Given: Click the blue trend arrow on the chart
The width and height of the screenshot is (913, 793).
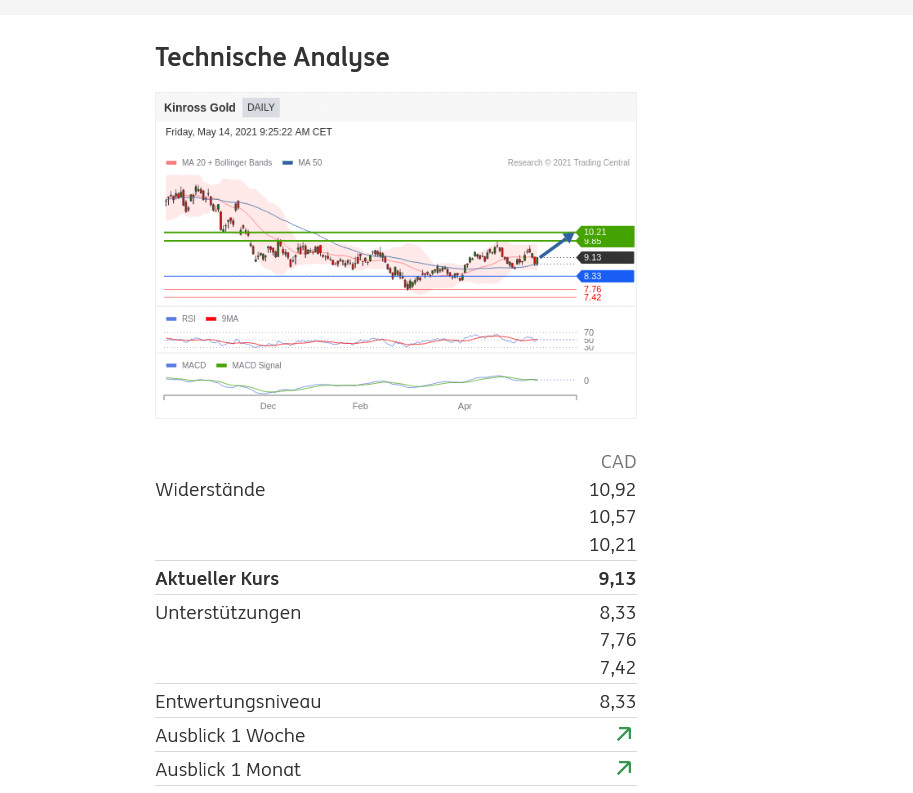Looking at the screenshot, I should pyautogui.click(x=557, y=245).
